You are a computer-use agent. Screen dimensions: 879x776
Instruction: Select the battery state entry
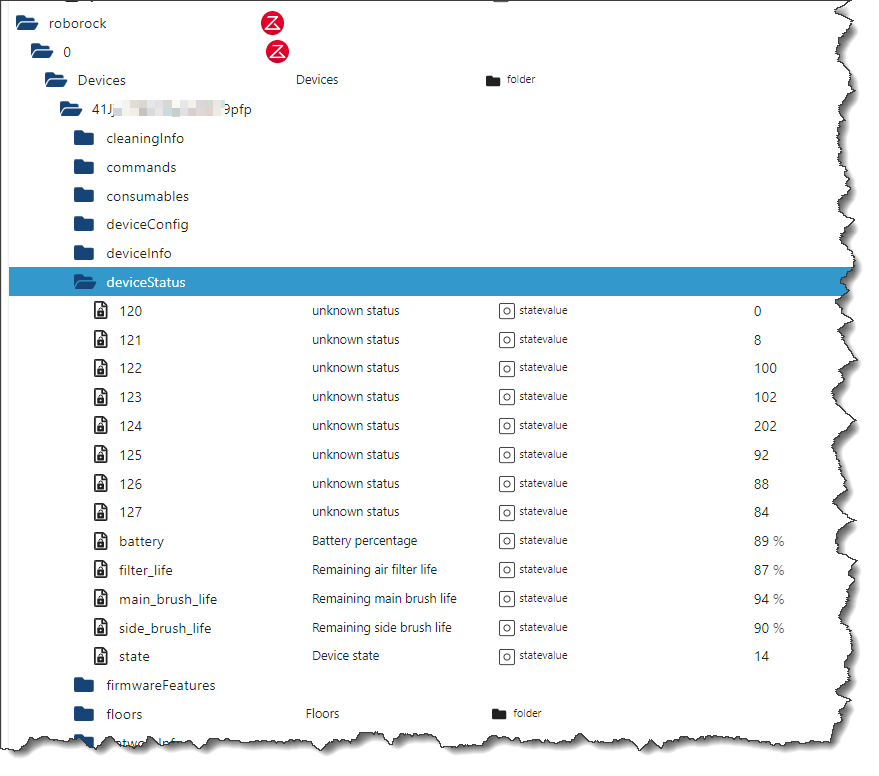pos(141,542)
